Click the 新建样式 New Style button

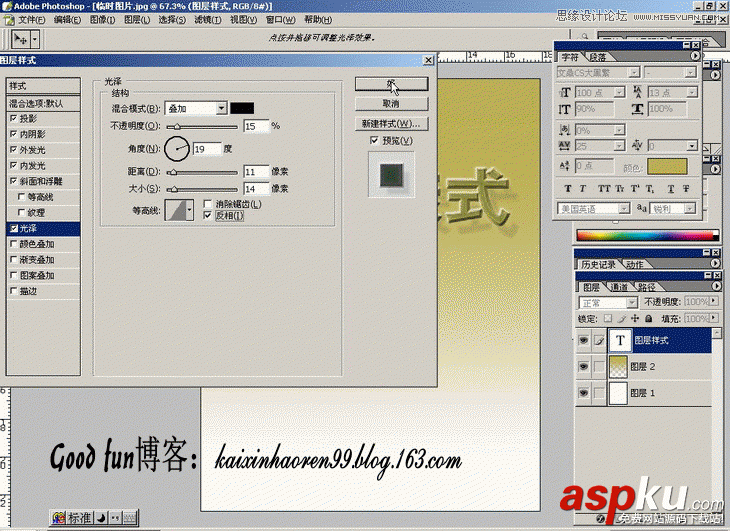click(x=391, y=123)
